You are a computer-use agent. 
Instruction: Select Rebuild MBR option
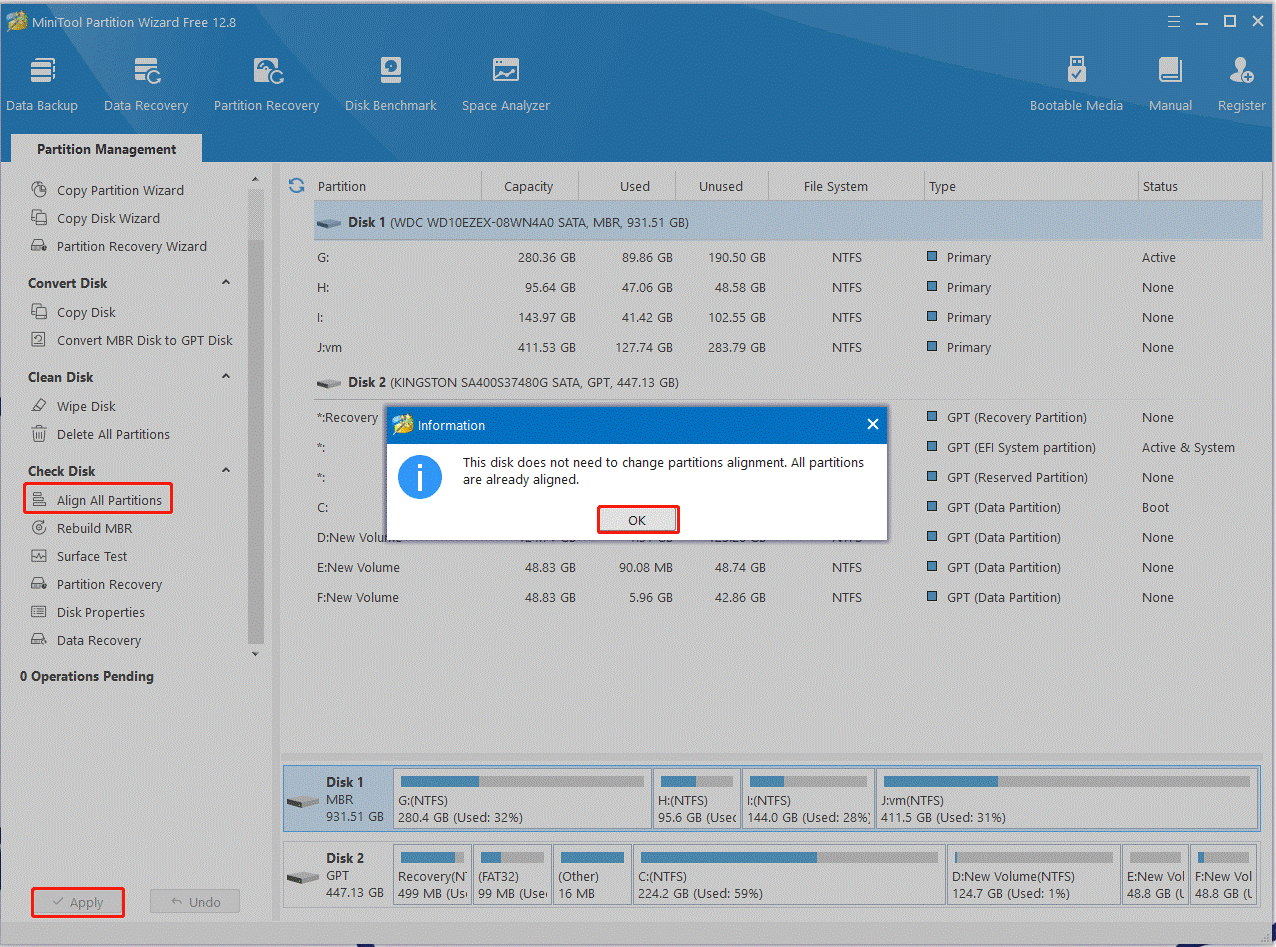(94, 528)
